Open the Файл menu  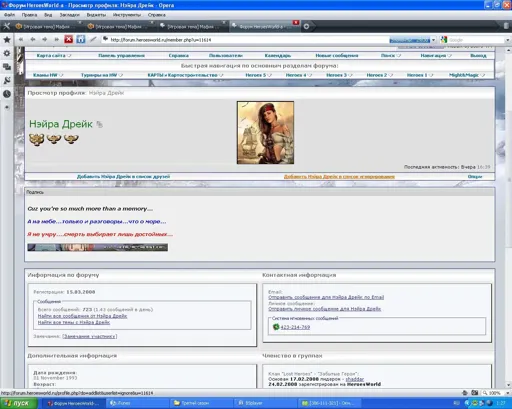coord(9,15)
